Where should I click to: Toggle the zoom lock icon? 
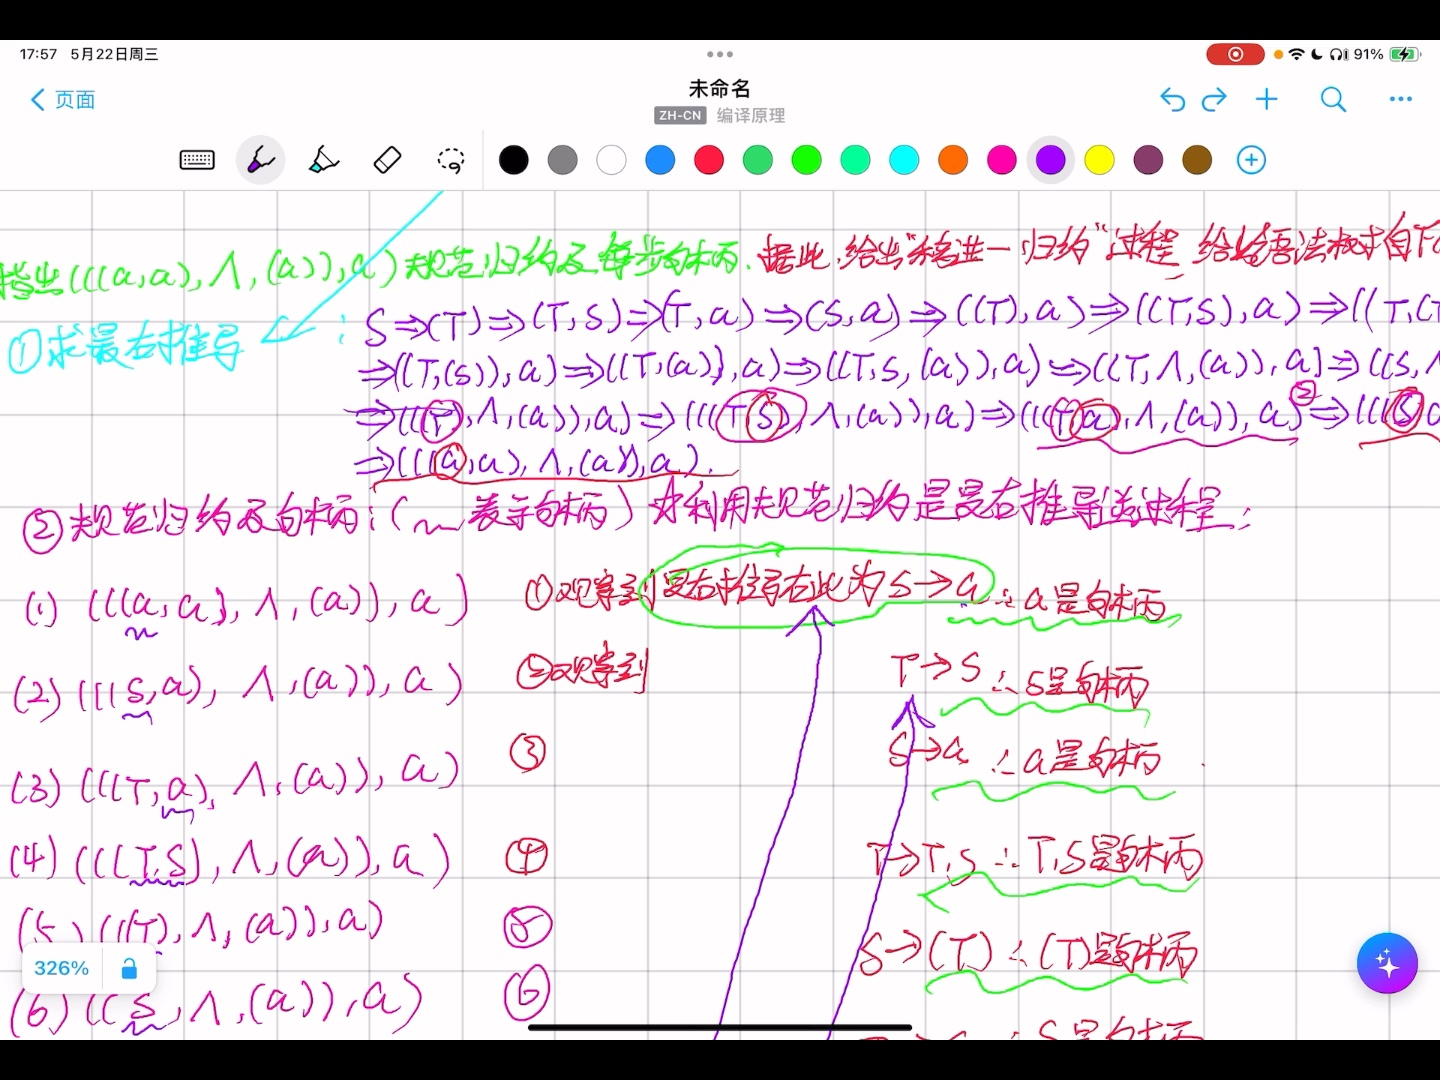[129, 968]
